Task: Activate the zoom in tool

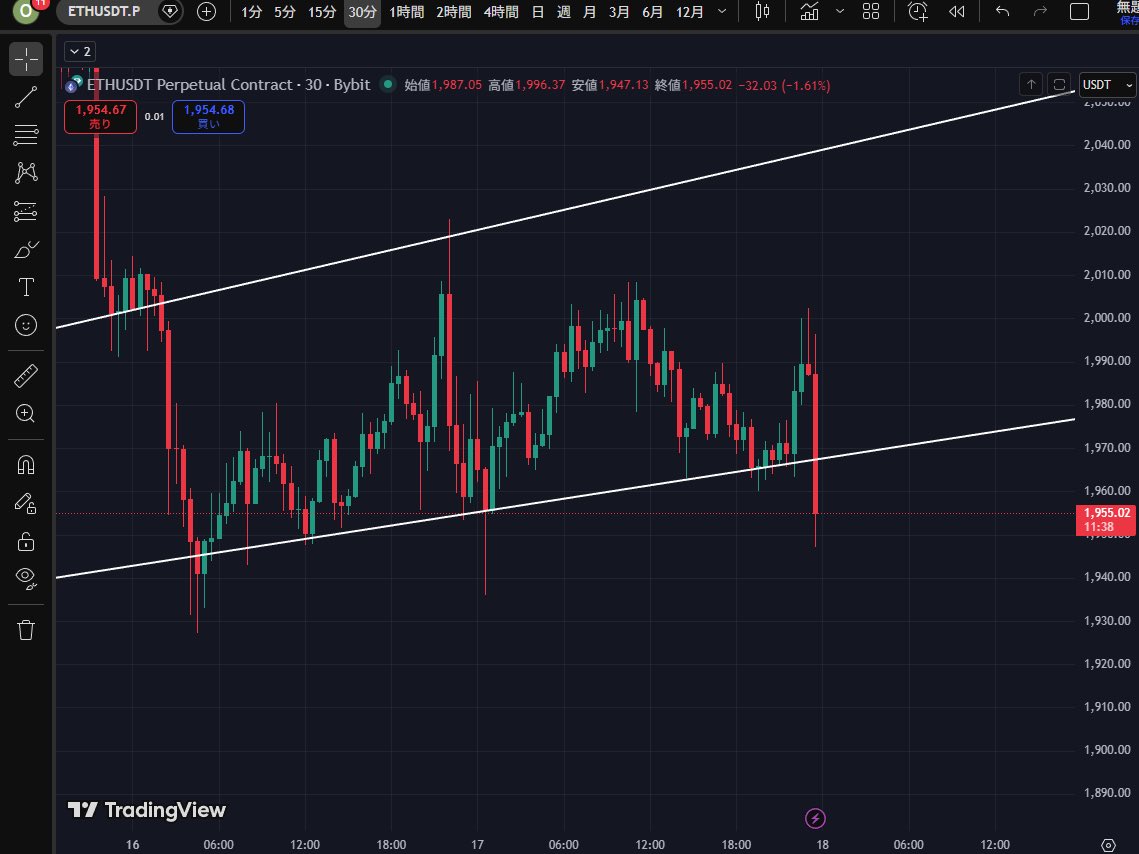Action: coord(26,414)
